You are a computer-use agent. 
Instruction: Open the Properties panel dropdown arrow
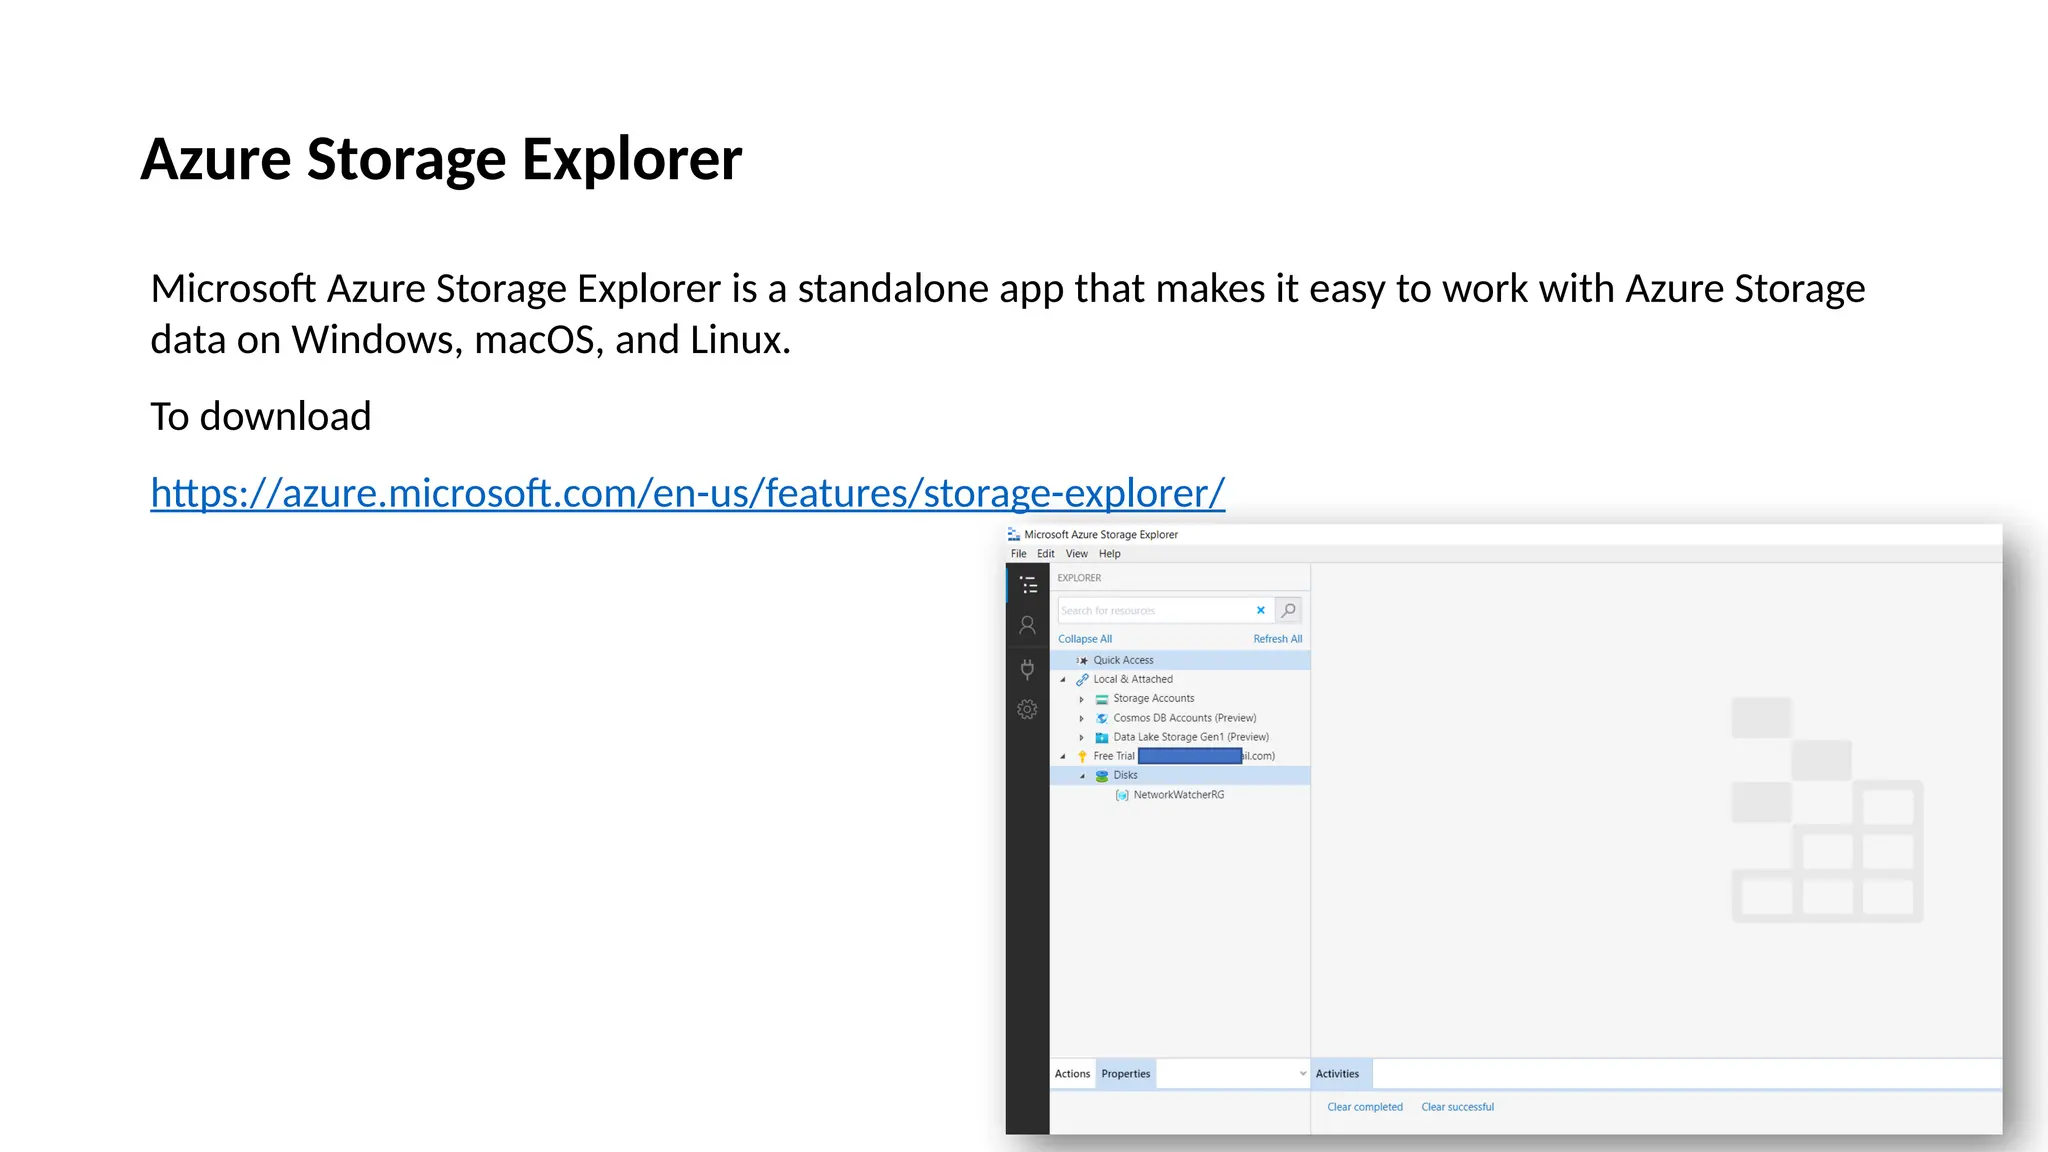point(1303,1074)
